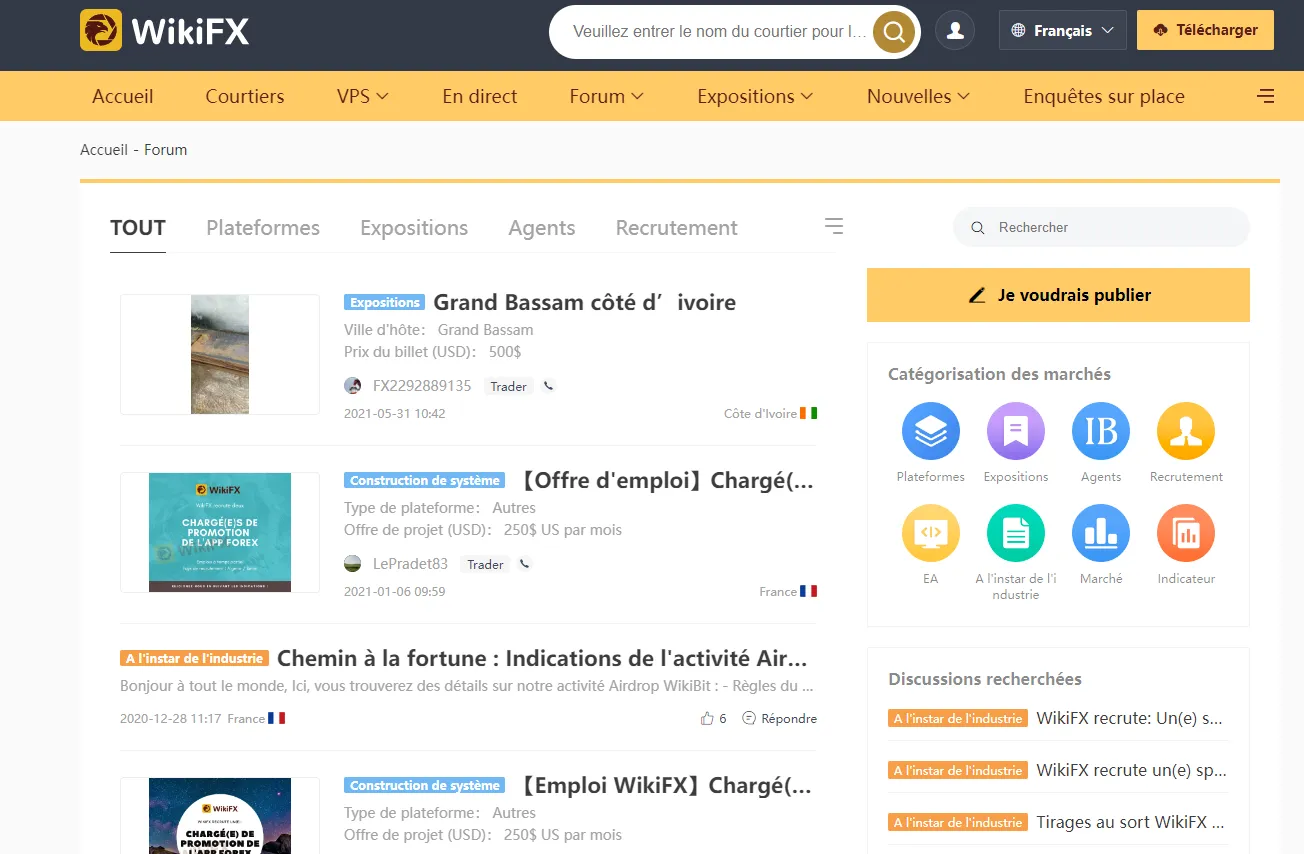
Task: Click LePradet83 user avatar
Action: coord(353,564)
